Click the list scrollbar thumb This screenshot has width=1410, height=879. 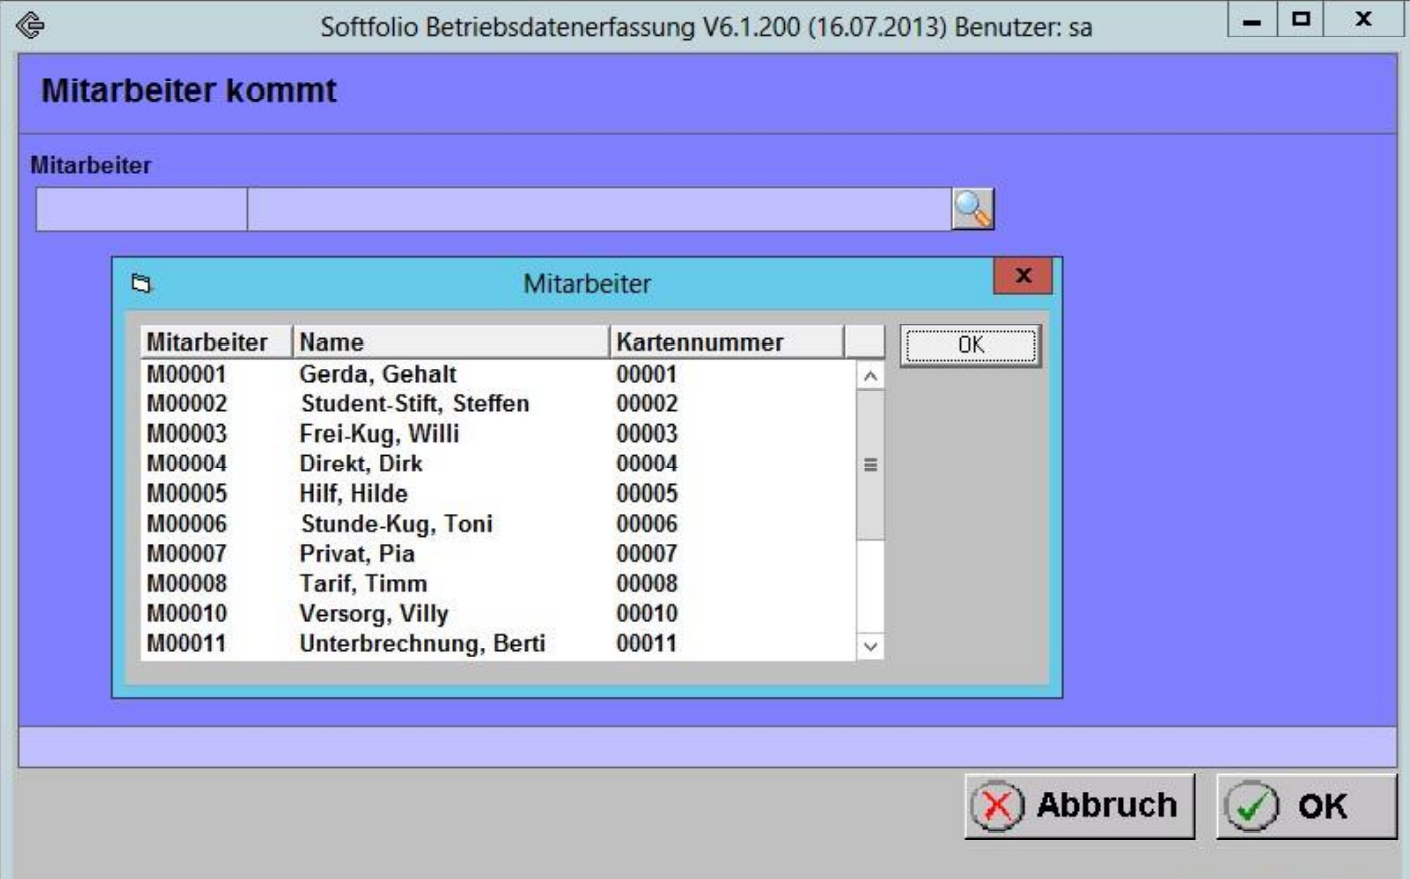[870, 465]
